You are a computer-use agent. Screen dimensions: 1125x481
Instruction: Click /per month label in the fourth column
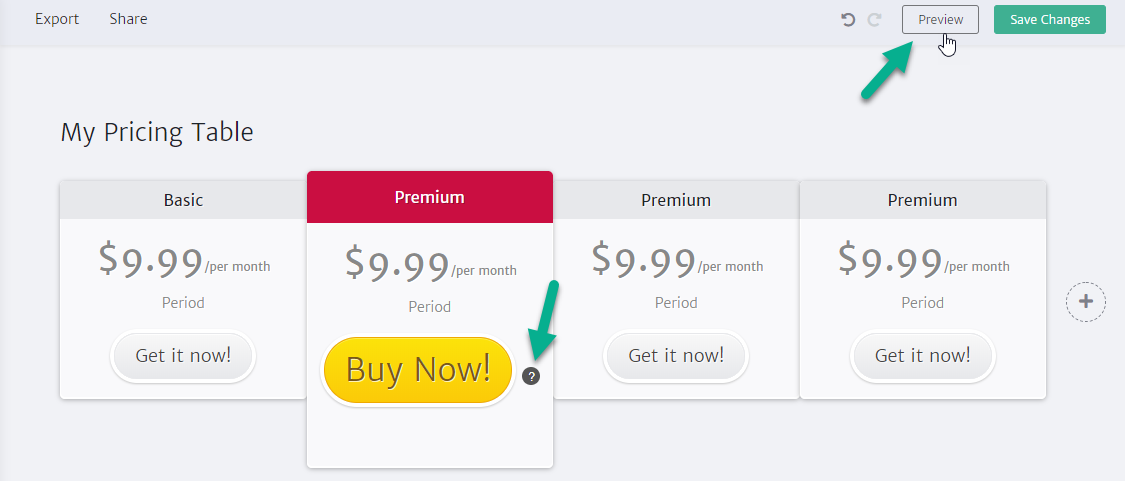(976, 267)
